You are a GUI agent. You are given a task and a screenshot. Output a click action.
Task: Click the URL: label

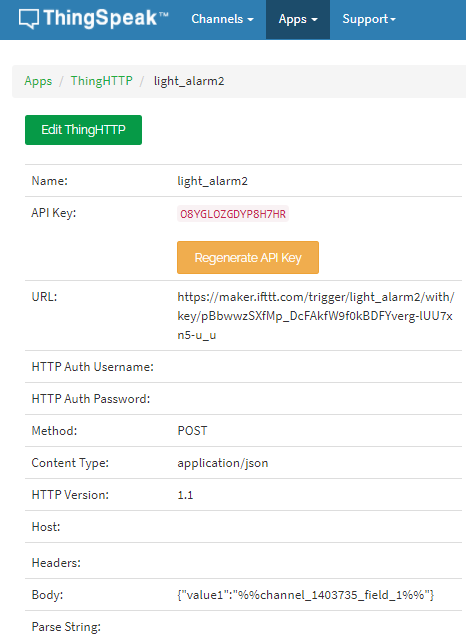pos(44,297)
